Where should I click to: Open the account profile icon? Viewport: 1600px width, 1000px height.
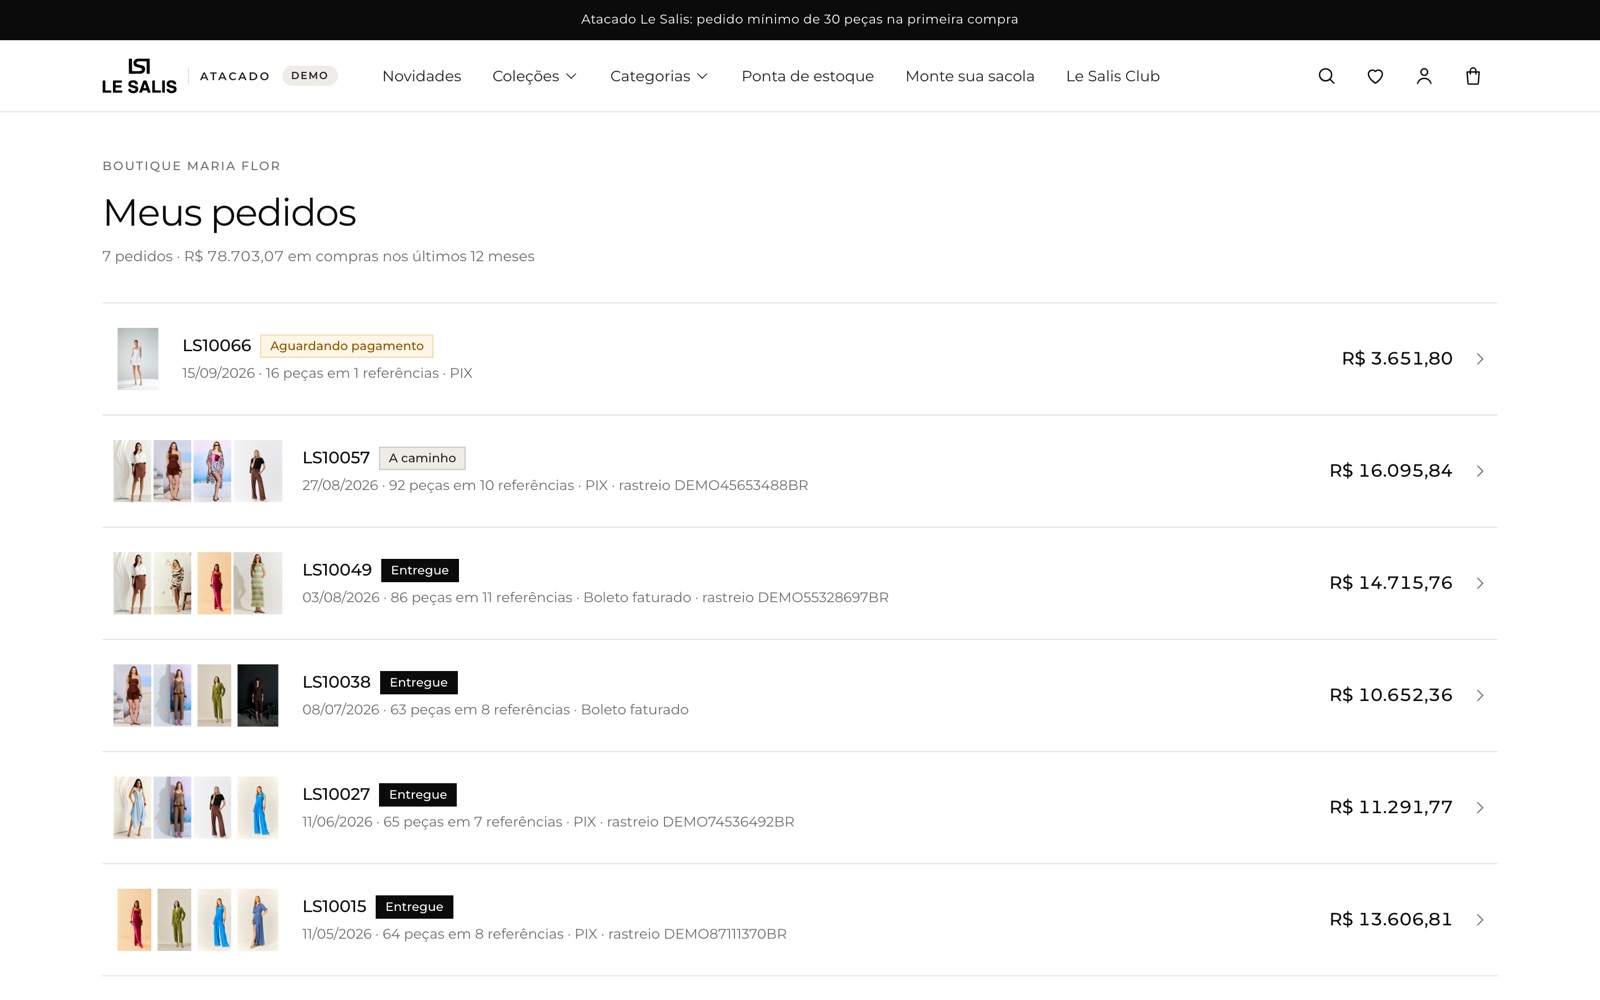(x=1424, y=76)
